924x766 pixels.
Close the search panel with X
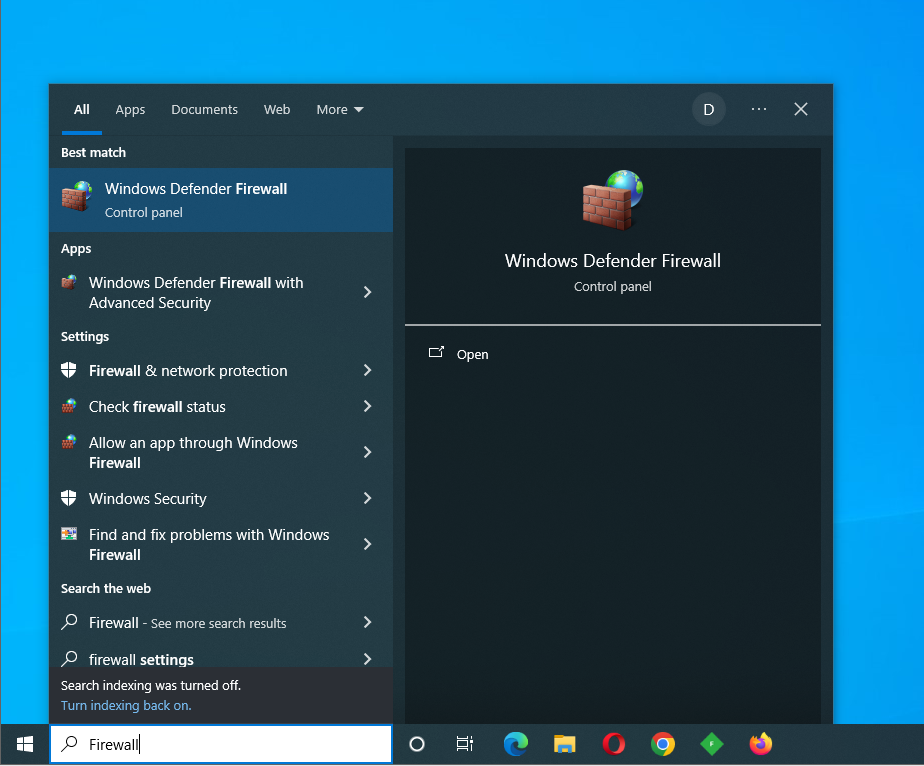801,109
